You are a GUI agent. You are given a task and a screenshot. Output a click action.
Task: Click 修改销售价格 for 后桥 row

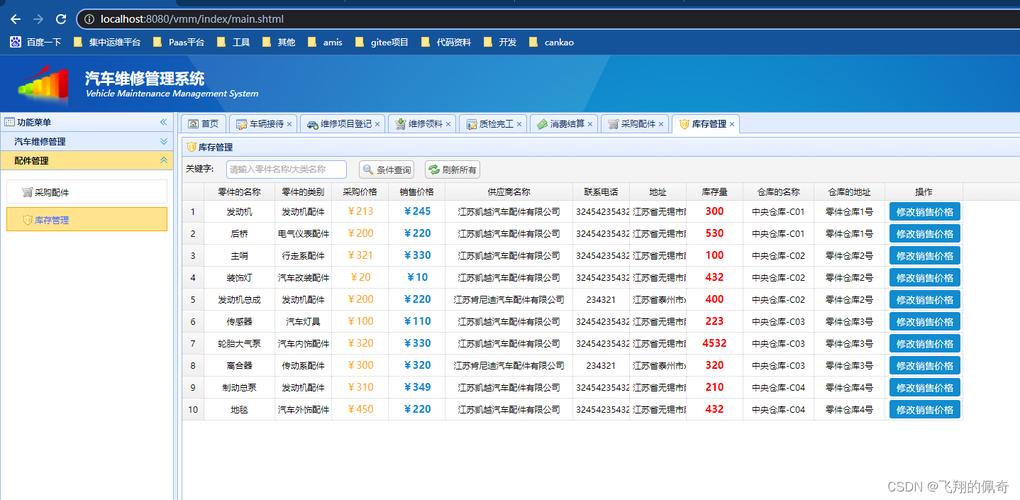pyautogui.click(x=924, y=234)
